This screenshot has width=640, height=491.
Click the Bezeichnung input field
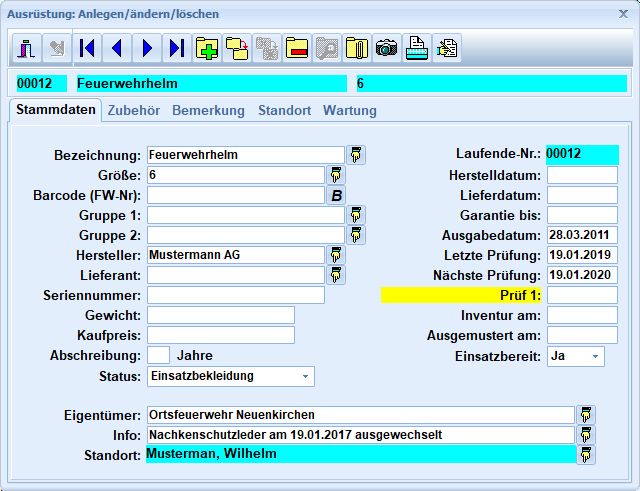point(246,155)
